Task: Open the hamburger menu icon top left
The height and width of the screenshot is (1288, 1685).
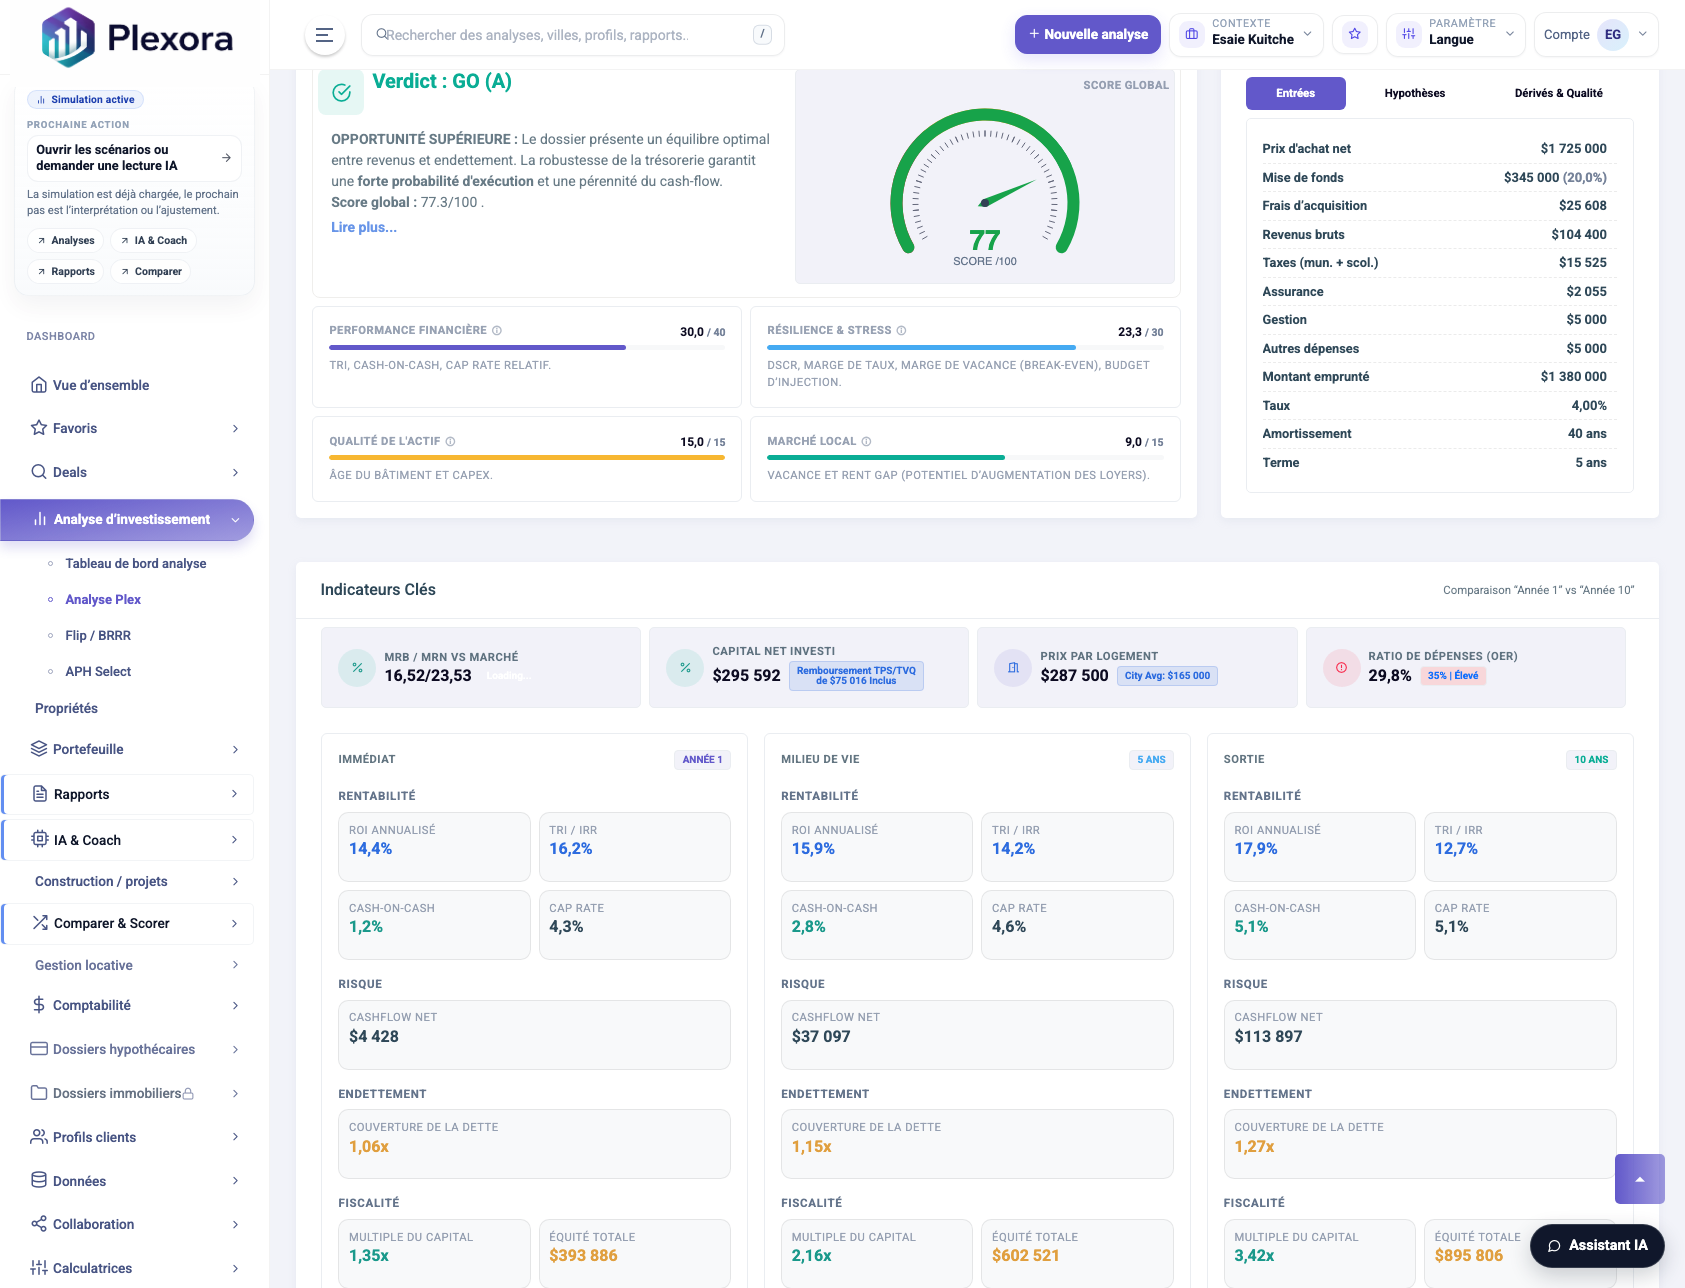Action: coord(323,35)
